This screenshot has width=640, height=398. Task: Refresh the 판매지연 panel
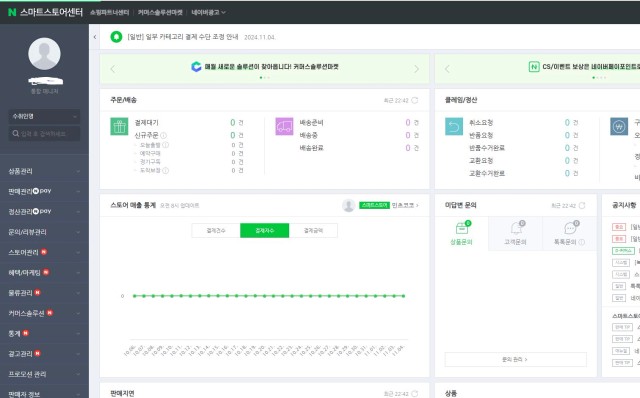[415, 394]
